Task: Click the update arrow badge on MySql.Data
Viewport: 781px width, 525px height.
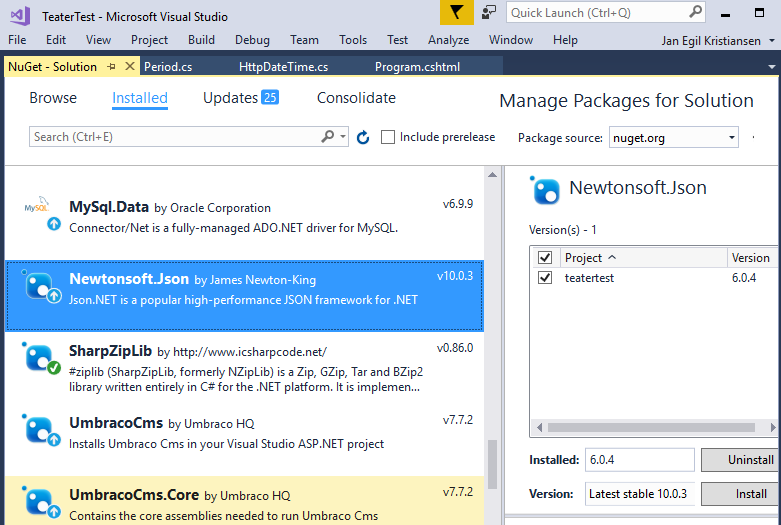Action: [54, 224]
